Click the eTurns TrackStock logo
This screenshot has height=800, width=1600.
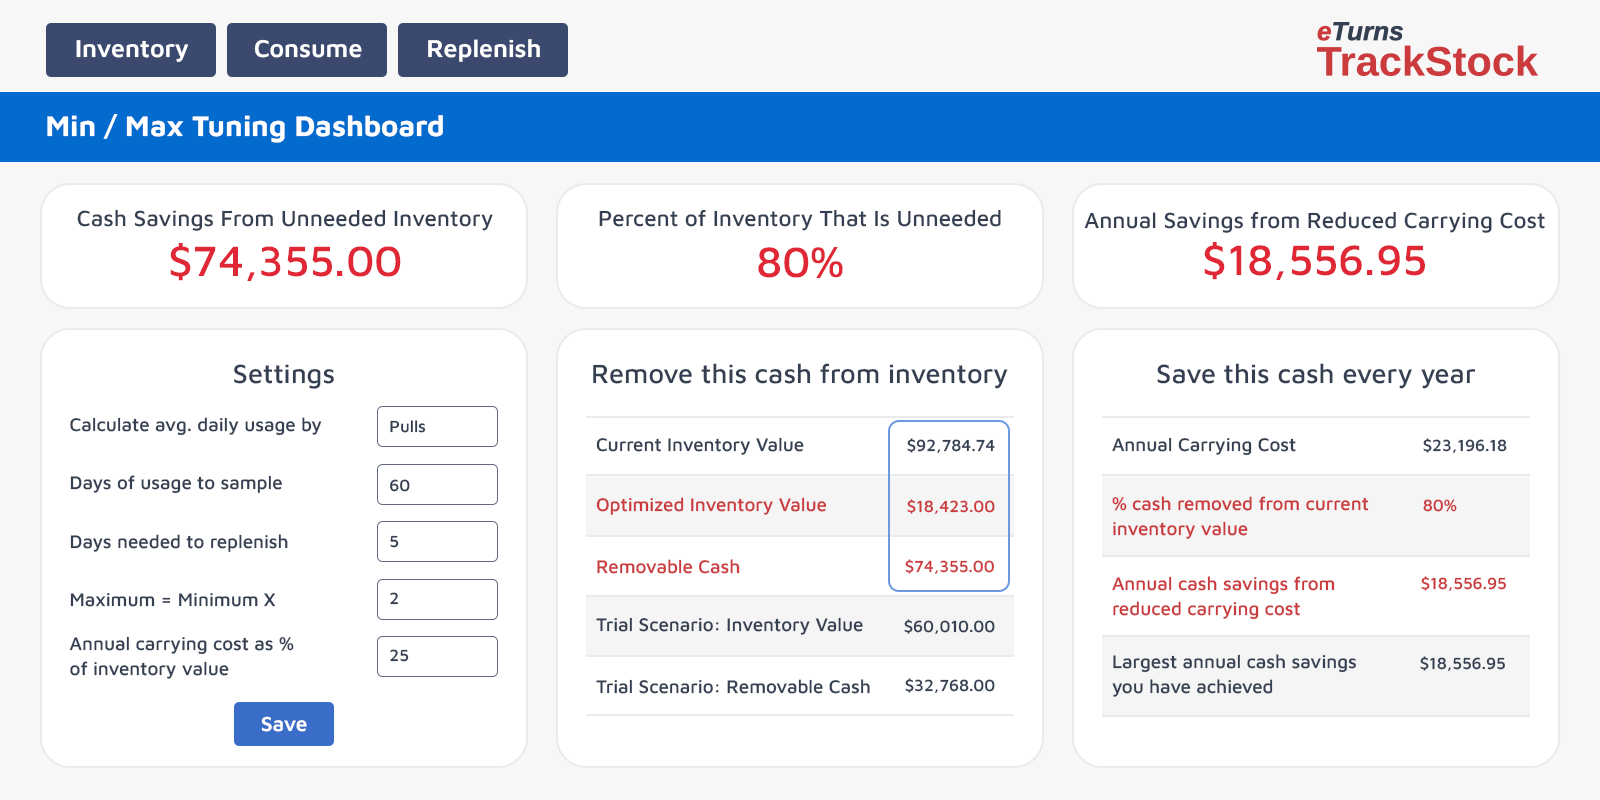(1426, 50)
